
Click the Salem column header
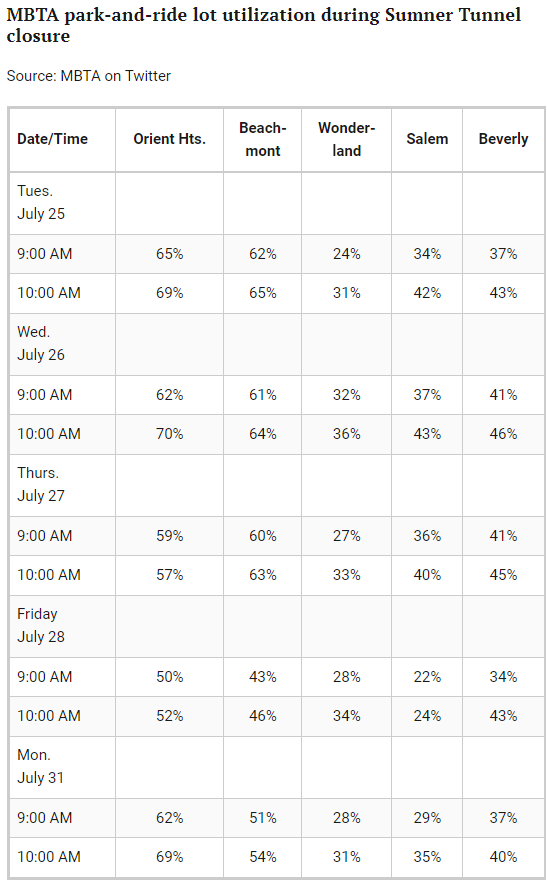[427, 139]
